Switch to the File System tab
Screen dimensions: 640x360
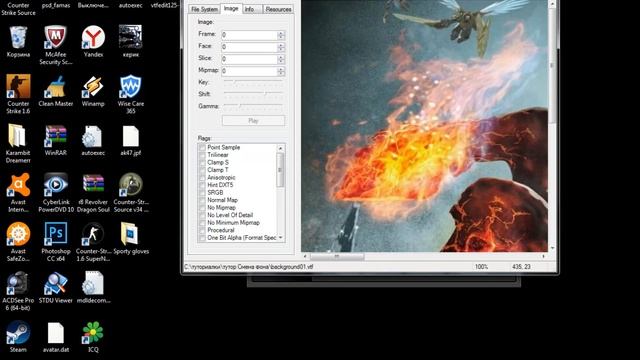coord(204,9)
